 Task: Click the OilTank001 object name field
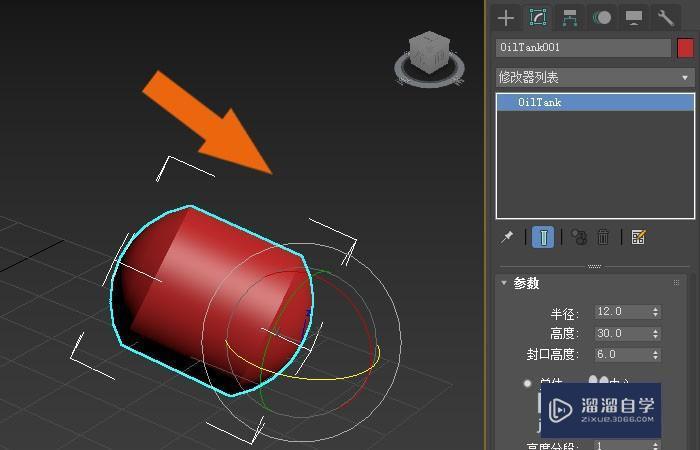583,47
